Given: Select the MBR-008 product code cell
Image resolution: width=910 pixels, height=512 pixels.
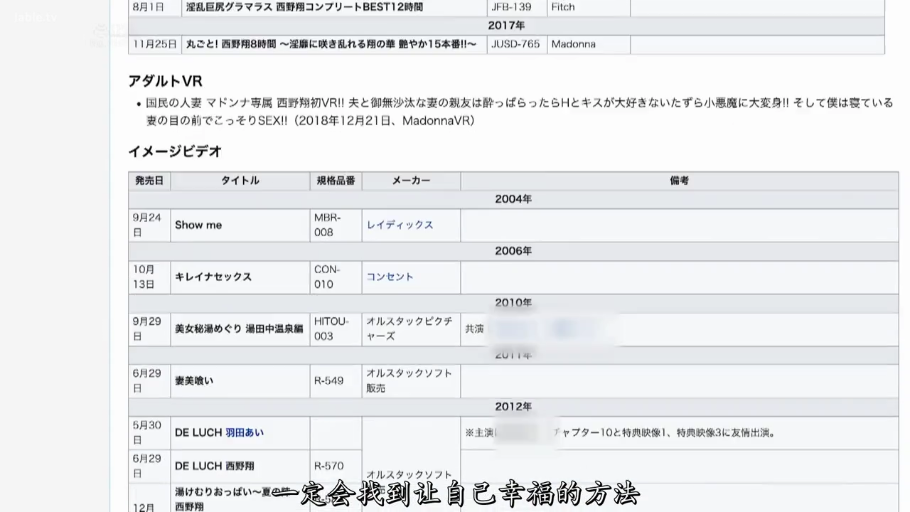Looking at the screenshot, I should [x=334, y=225].
